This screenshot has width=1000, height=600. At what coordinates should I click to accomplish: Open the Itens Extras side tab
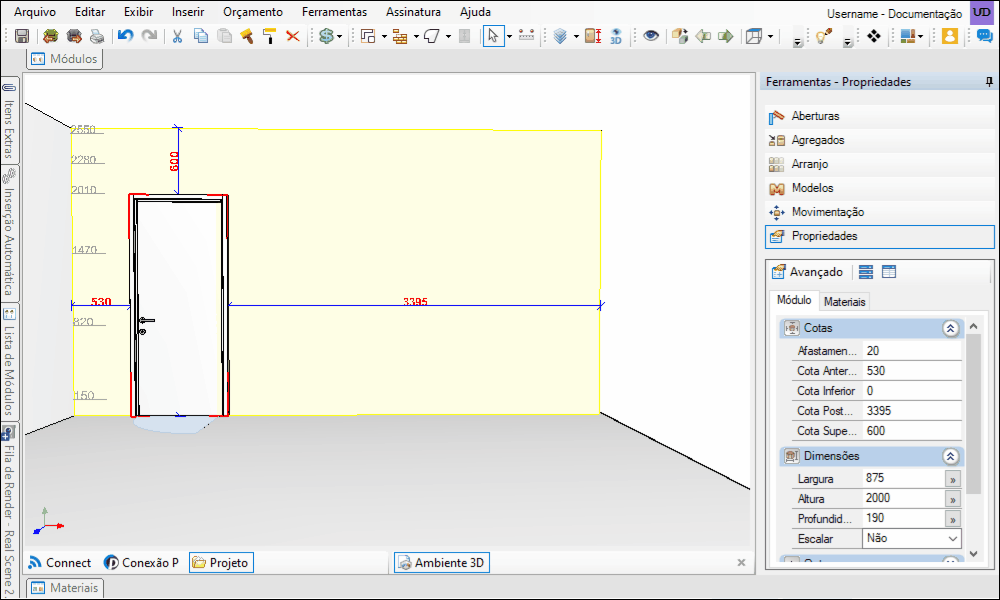(x=9, y=119)
